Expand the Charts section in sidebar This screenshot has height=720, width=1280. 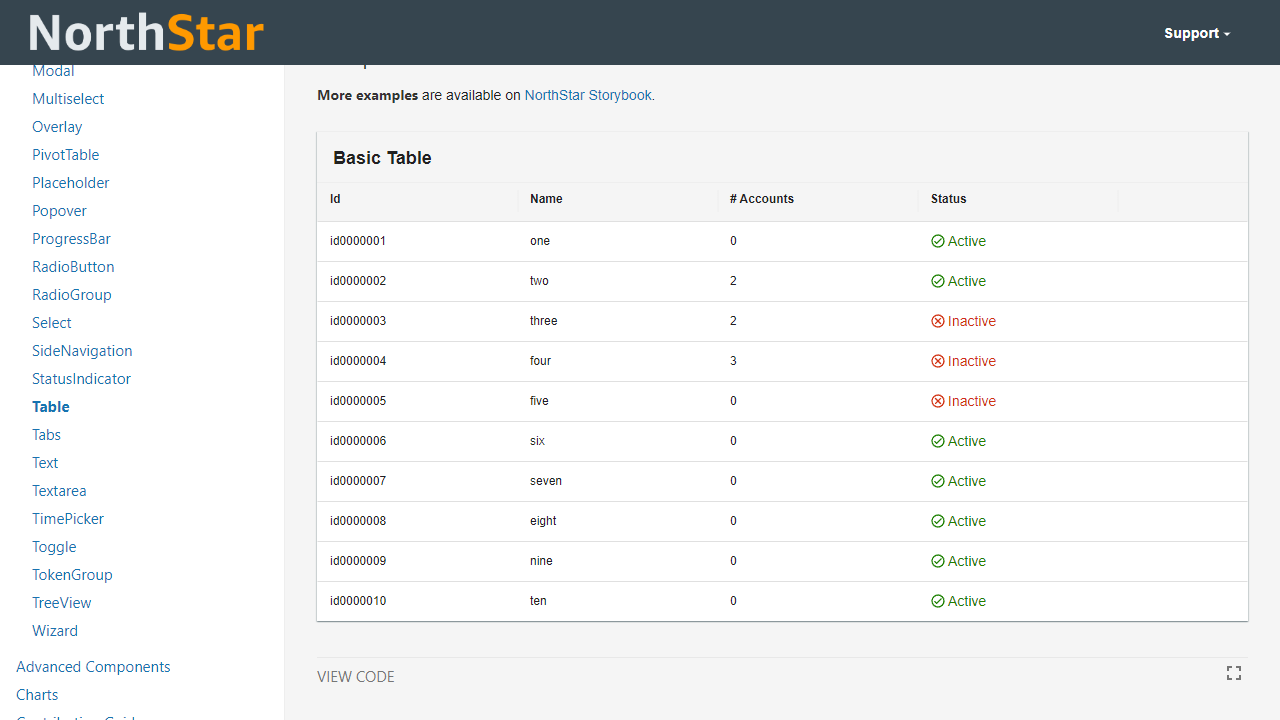click(x=37, y=695)
